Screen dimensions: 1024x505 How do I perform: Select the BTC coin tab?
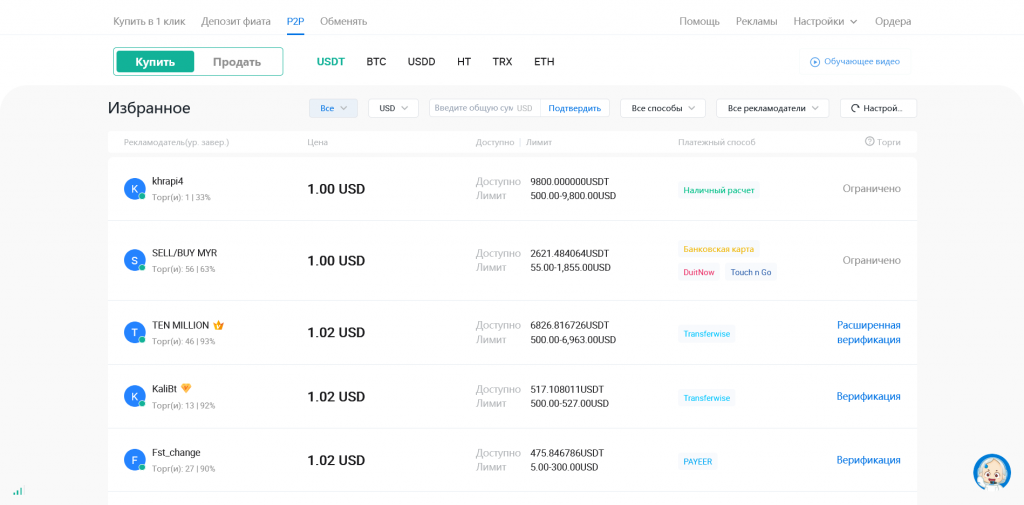[376, 62]
